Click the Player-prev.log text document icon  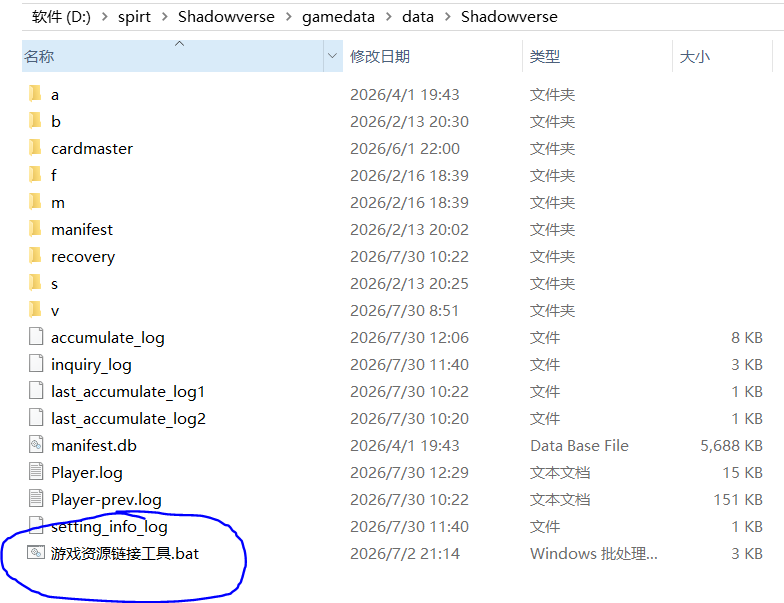tap(36, 498)
